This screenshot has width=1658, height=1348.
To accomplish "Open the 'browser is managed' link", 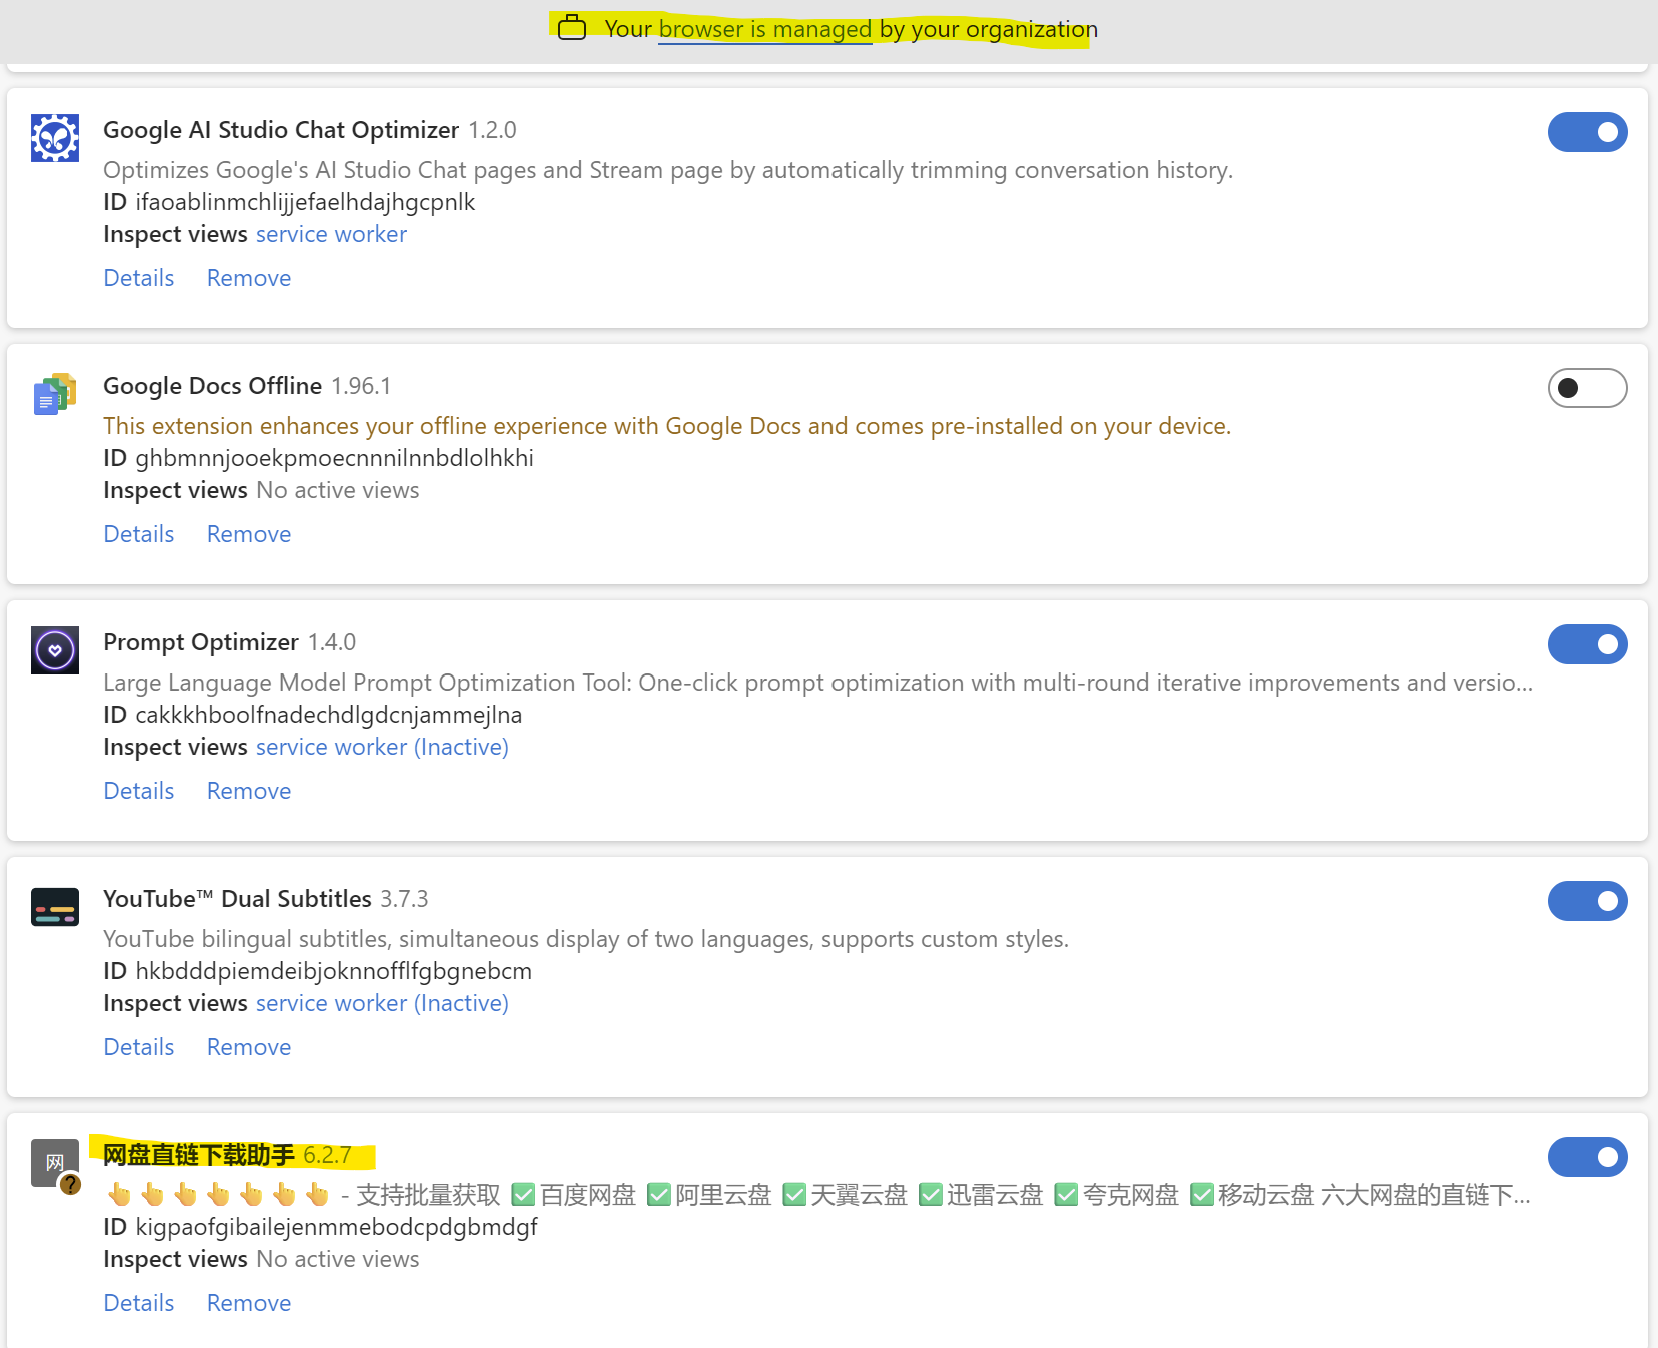I will click(x=765, y=29).
